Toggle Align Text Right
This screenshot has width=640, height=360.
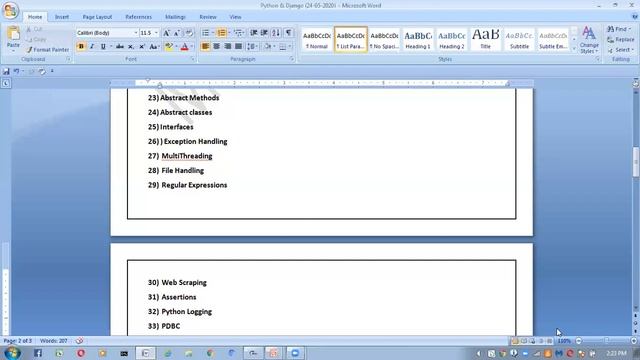pyautogui.click(x=227, y=47)
